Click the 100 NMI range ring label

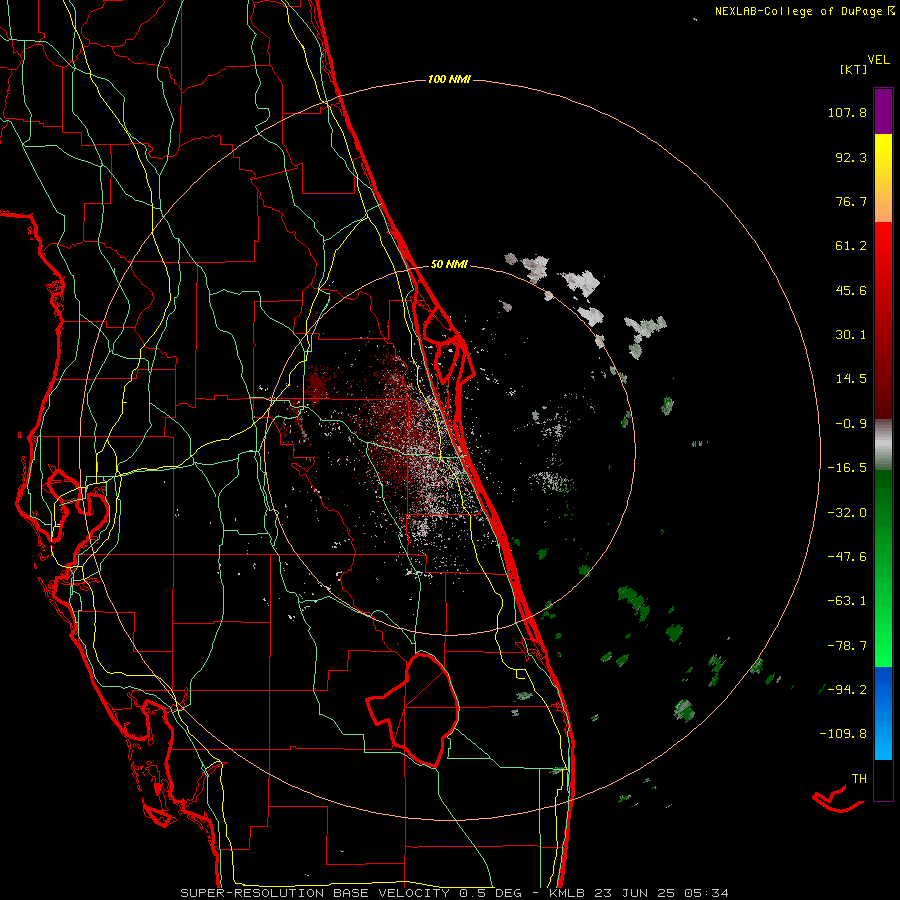pos(449,79)
